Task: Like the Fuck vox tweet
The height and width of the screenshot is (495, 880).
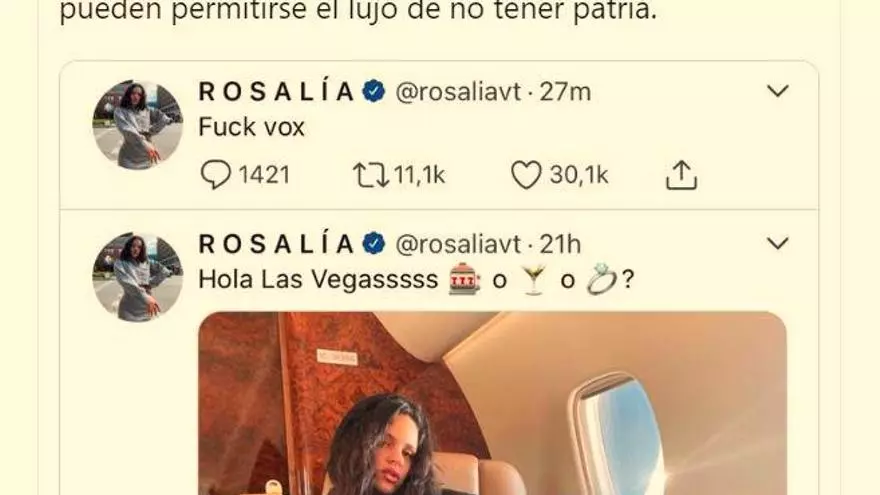Action: tap(526, 175)
